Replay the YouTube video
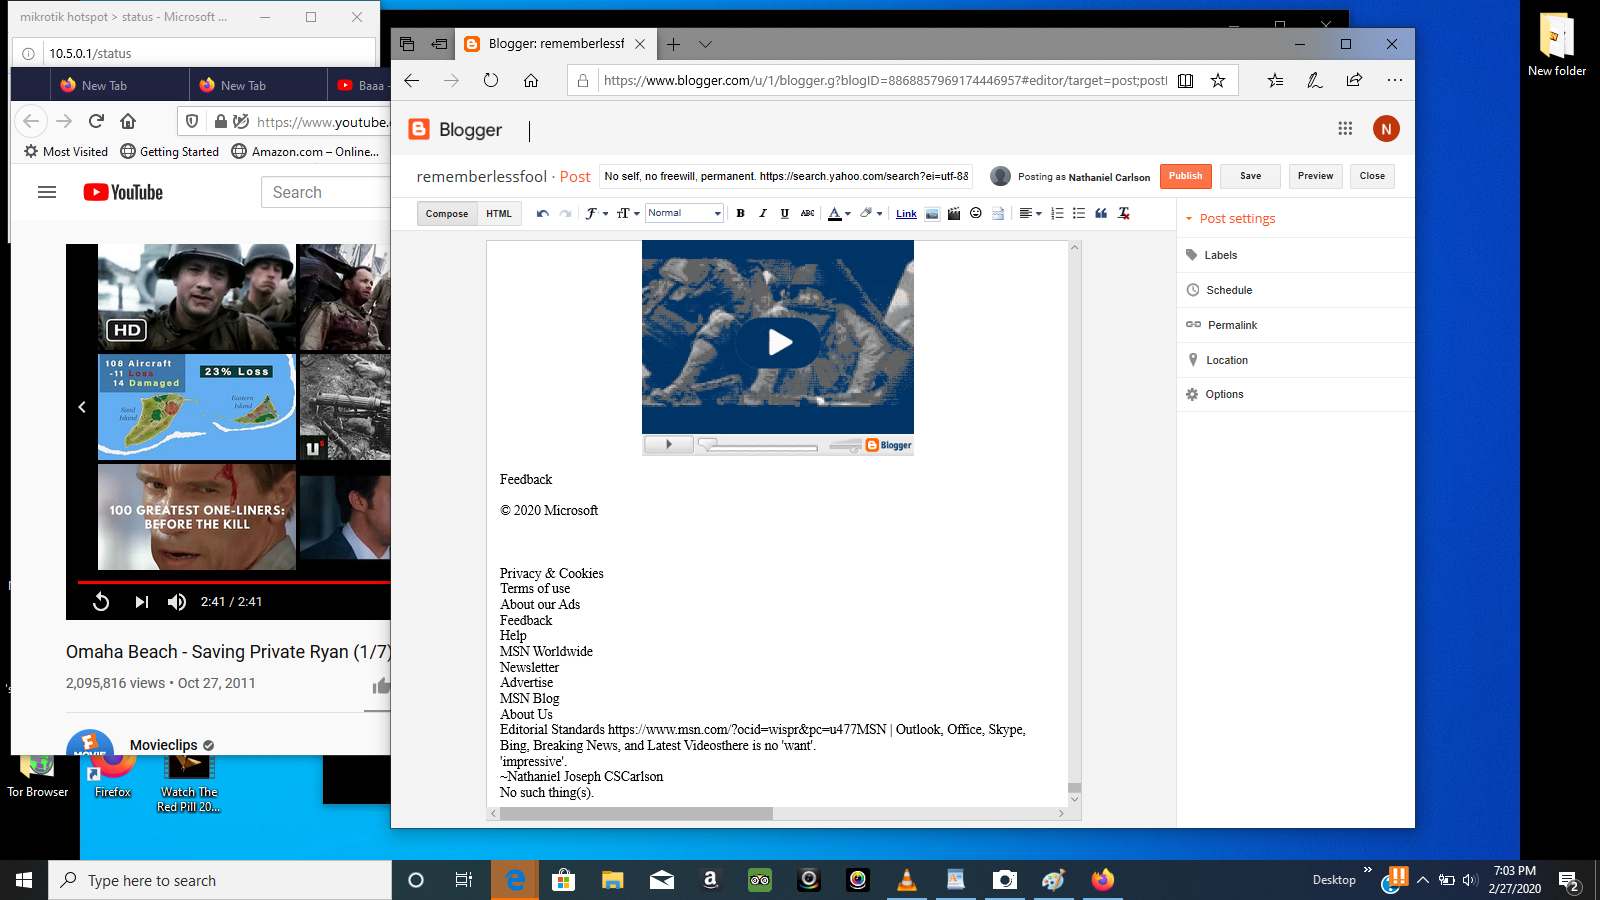 101,601
